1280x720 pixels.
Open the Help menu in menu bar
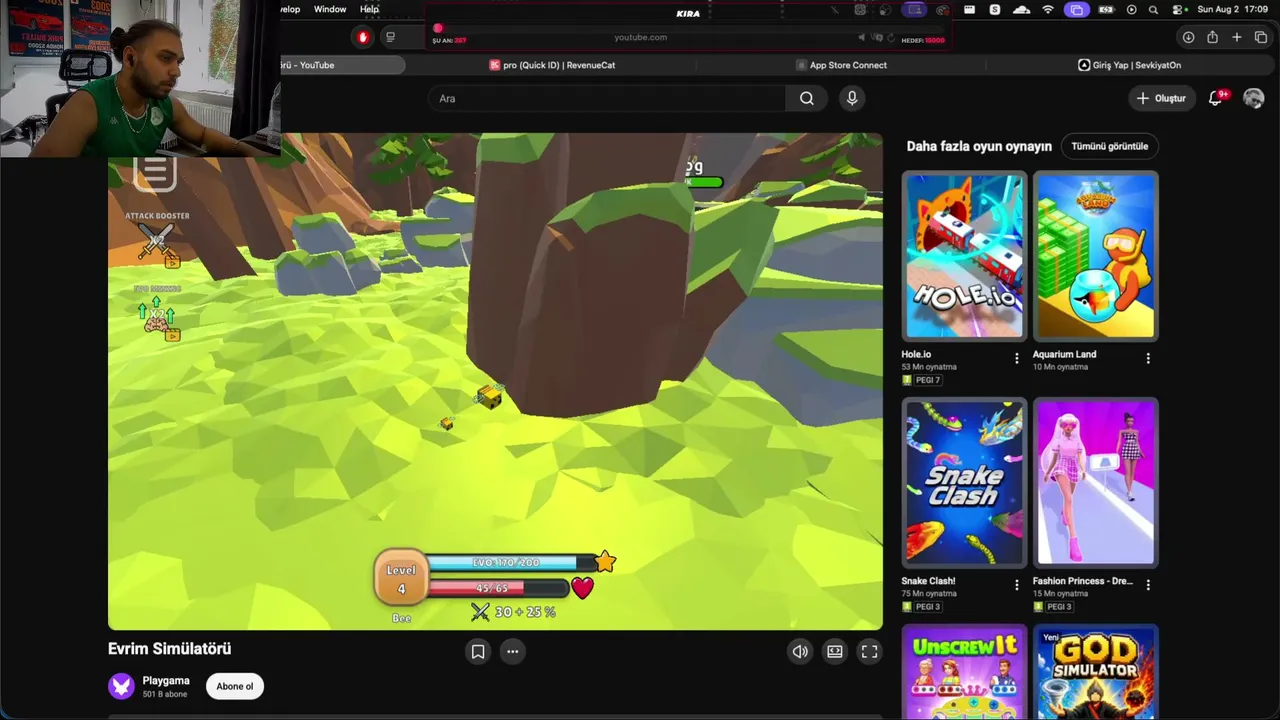tap(369, 10)
